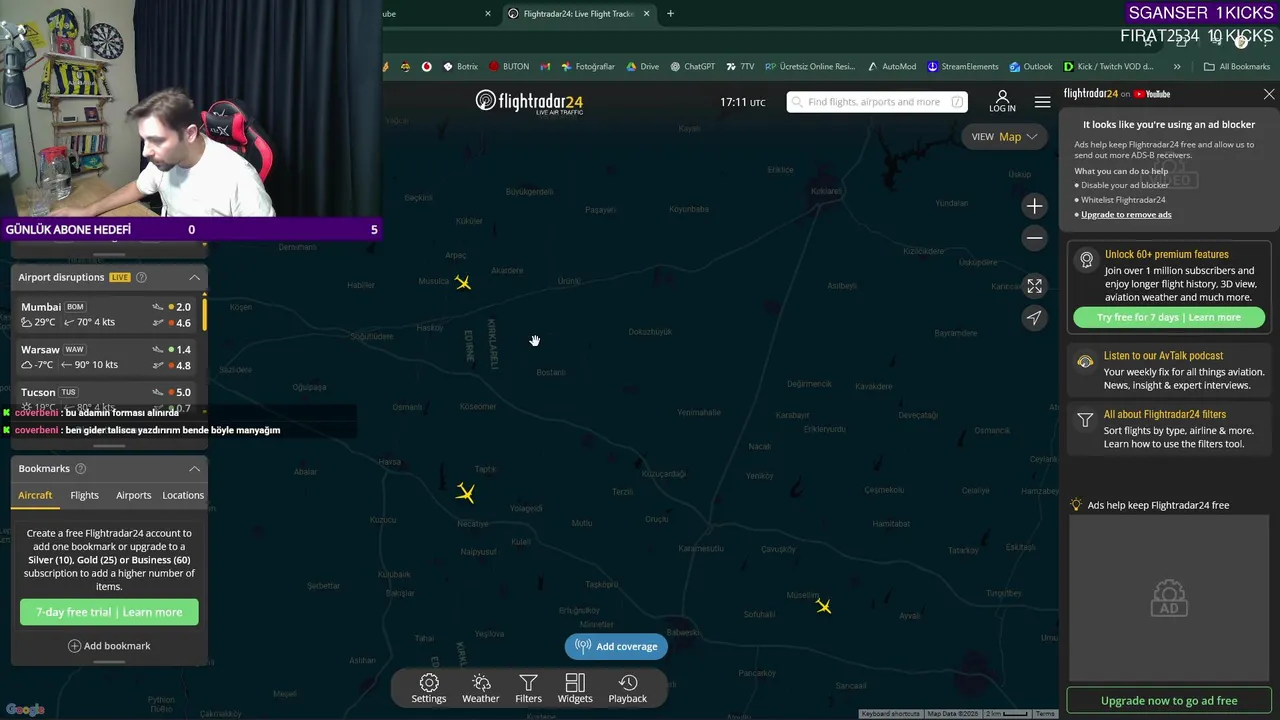Click the premium features ribbon icon
Image resolution: width=1280 pixels, height=720 pixels.
pos(1086,260)
